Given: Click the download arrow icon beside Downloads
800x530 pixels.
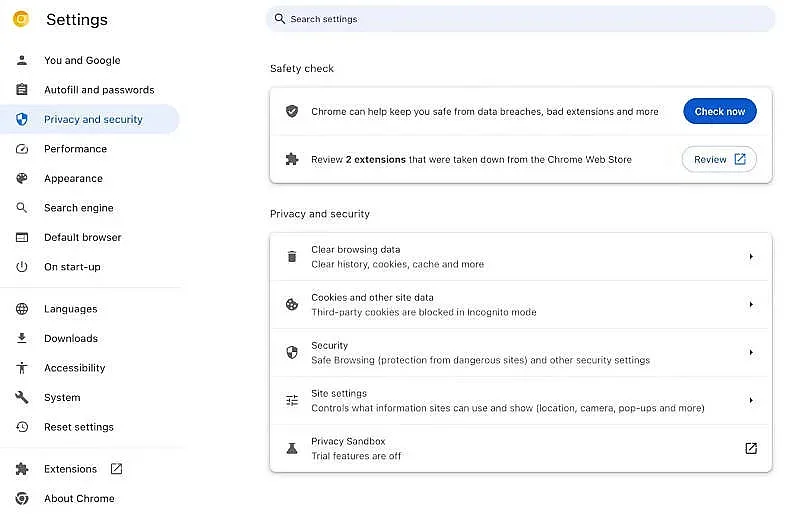Looking at the screenshot, I should pyautogui.click(x=22, y=338).
